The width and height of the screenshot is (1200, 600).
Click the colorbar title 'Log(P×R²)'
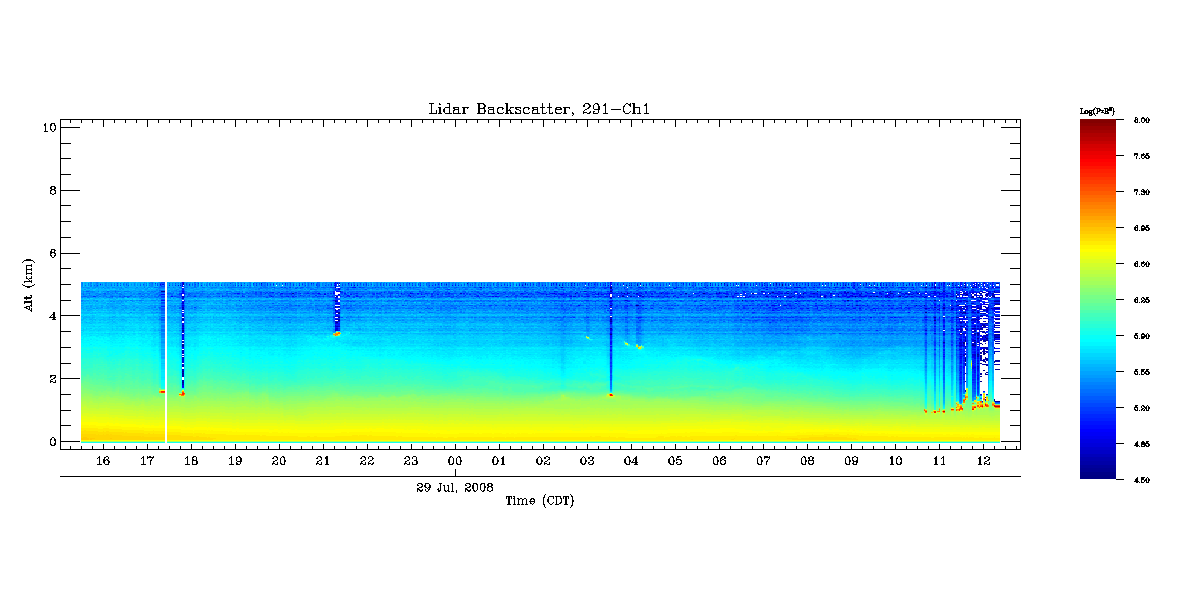[1098, 109]
